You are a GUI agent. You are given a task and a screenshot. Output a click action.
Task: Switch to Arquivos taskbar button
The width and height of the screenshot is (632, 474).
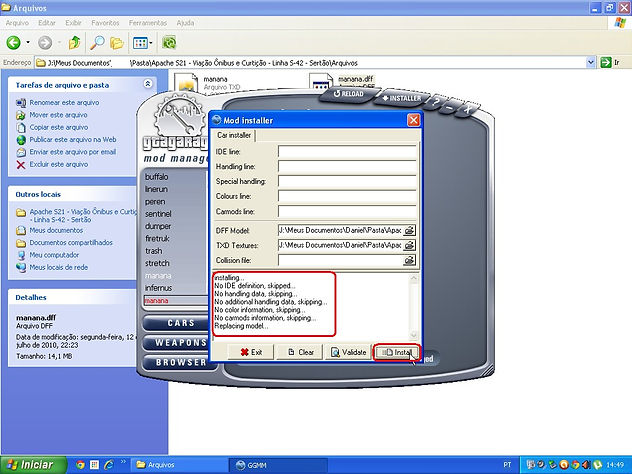[x=180, y=465]
